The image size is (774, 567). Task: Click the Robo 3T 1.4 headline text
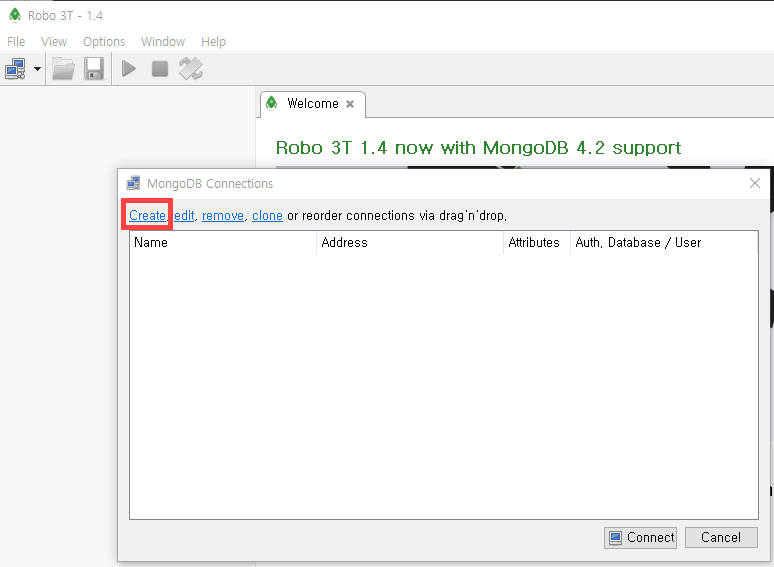[478, 148]
